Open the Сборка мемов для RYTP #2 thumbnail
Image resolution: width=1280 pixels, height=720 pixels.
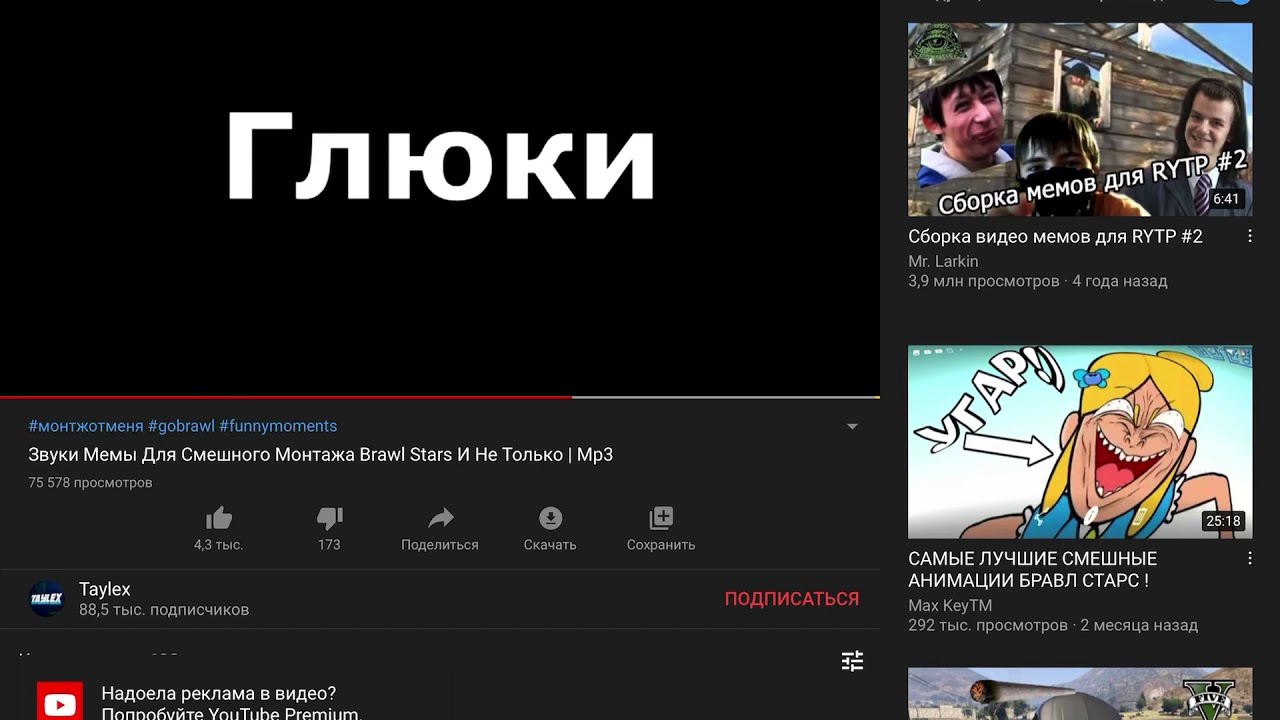tap(1080, 119)
